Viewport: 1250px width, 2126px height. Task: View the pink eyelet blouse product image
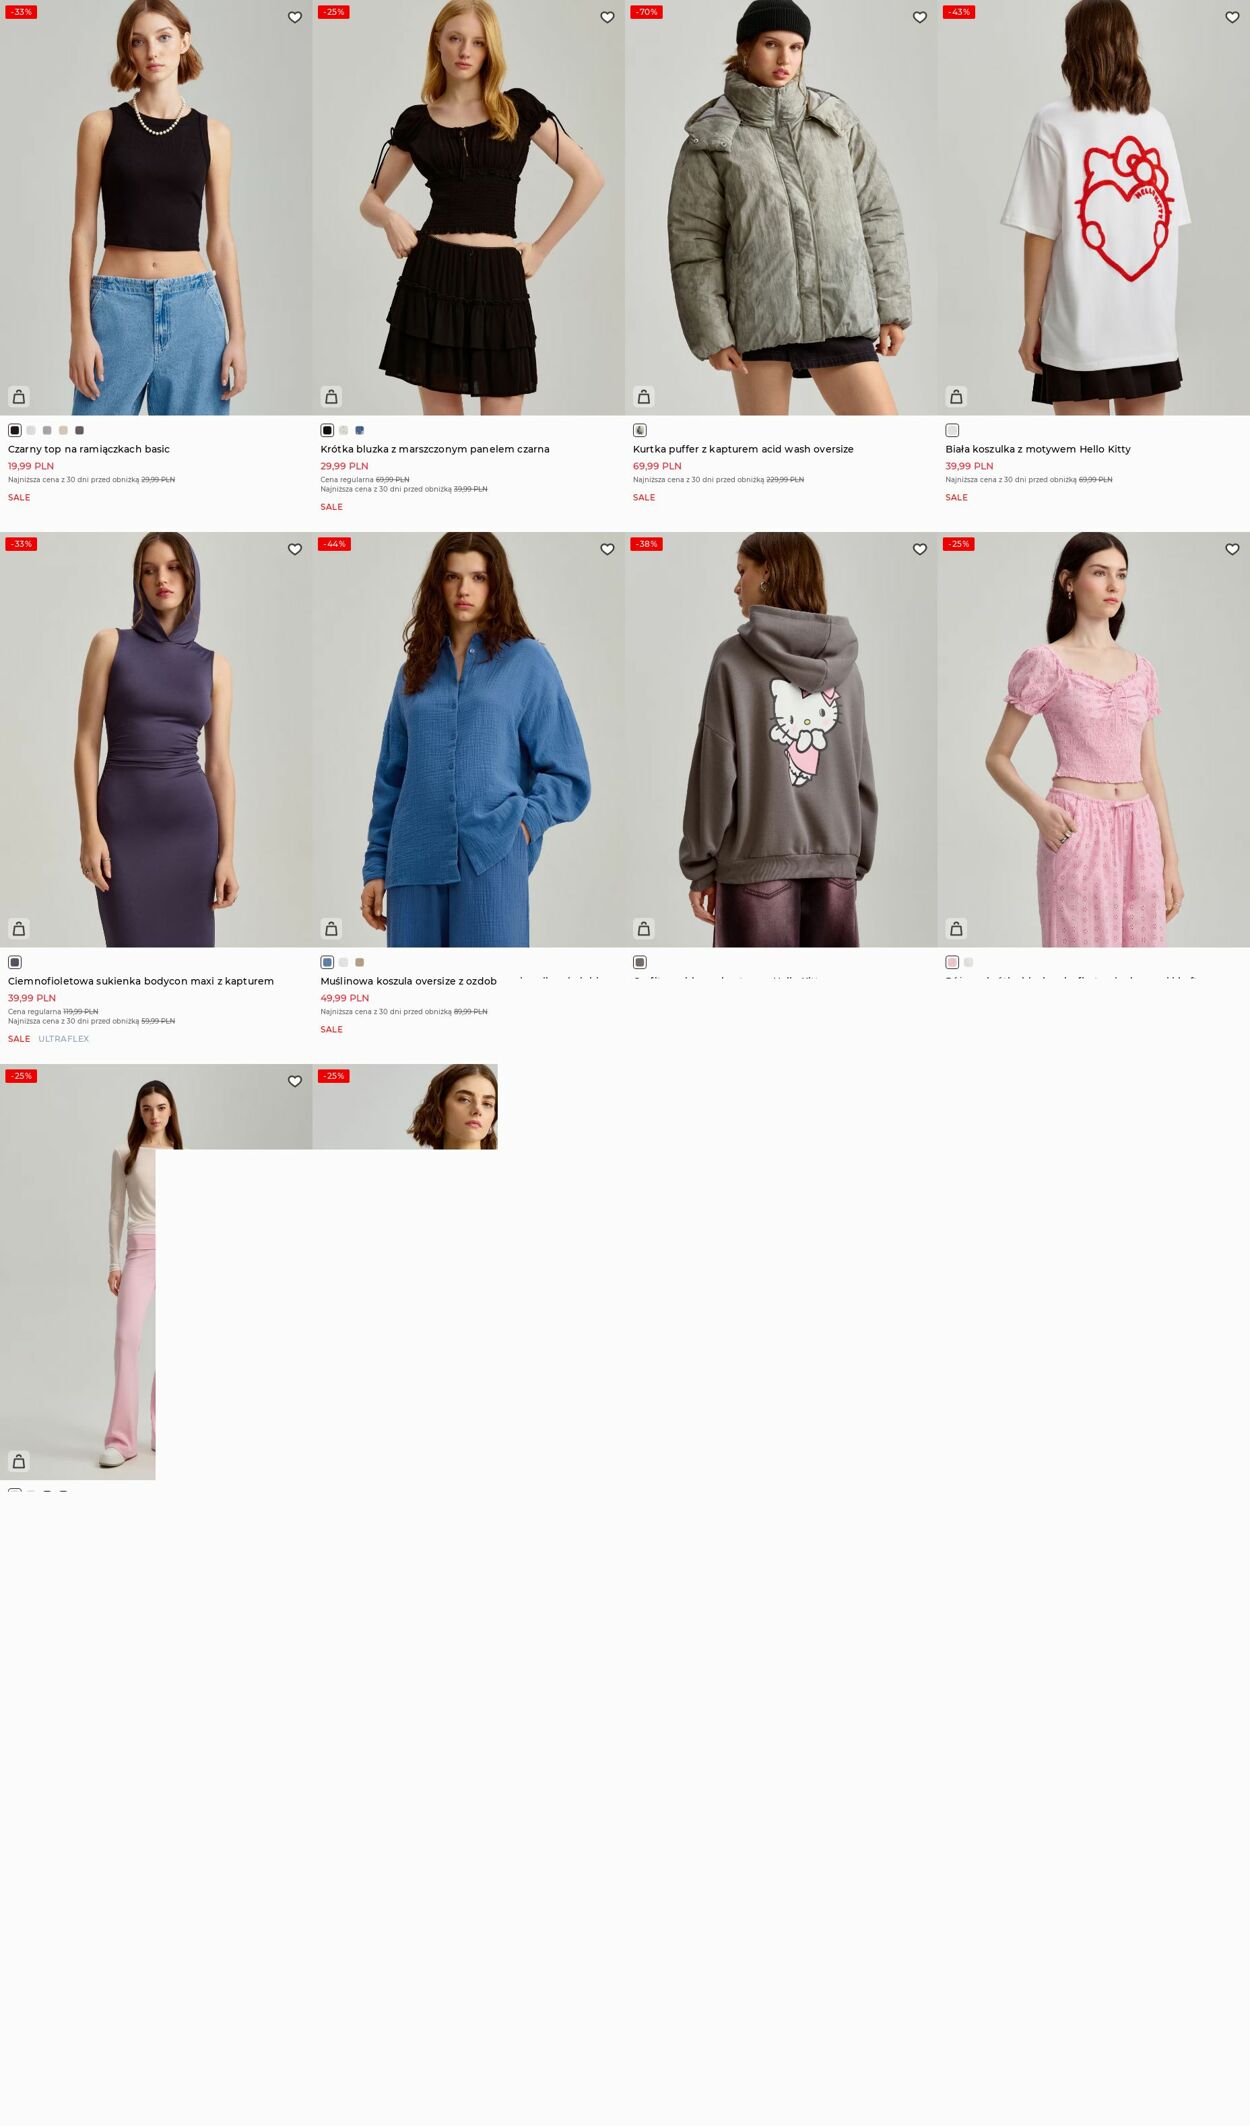coord(1093,739)
